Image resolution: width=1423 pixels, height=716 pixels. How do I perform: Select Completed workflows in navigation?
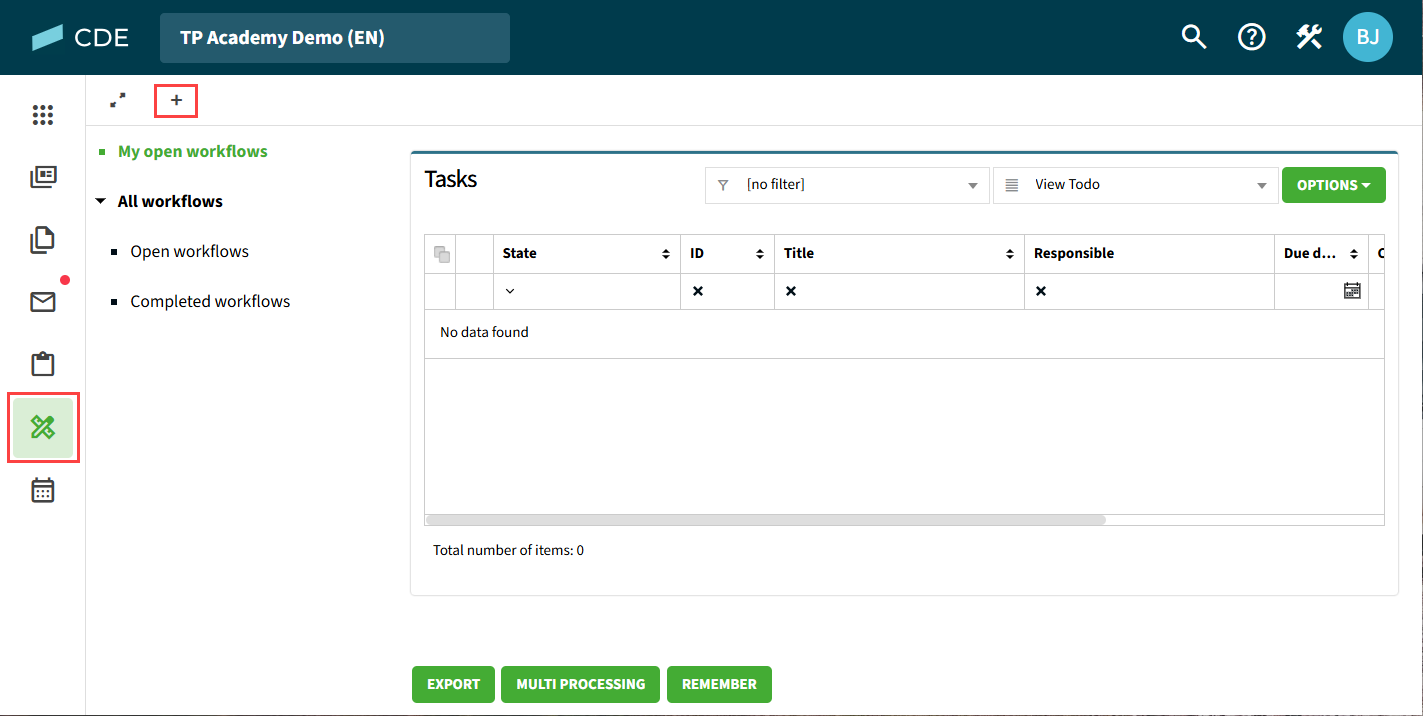click(210, 302)
